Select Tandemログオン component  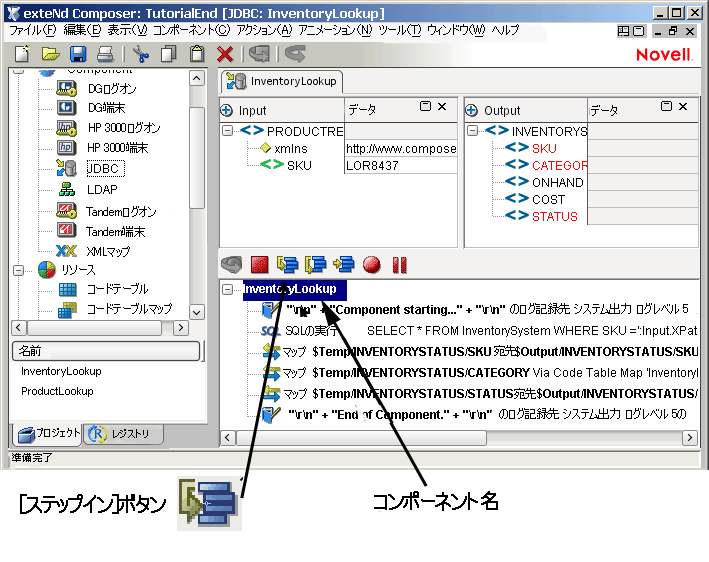tap(121, 212)
